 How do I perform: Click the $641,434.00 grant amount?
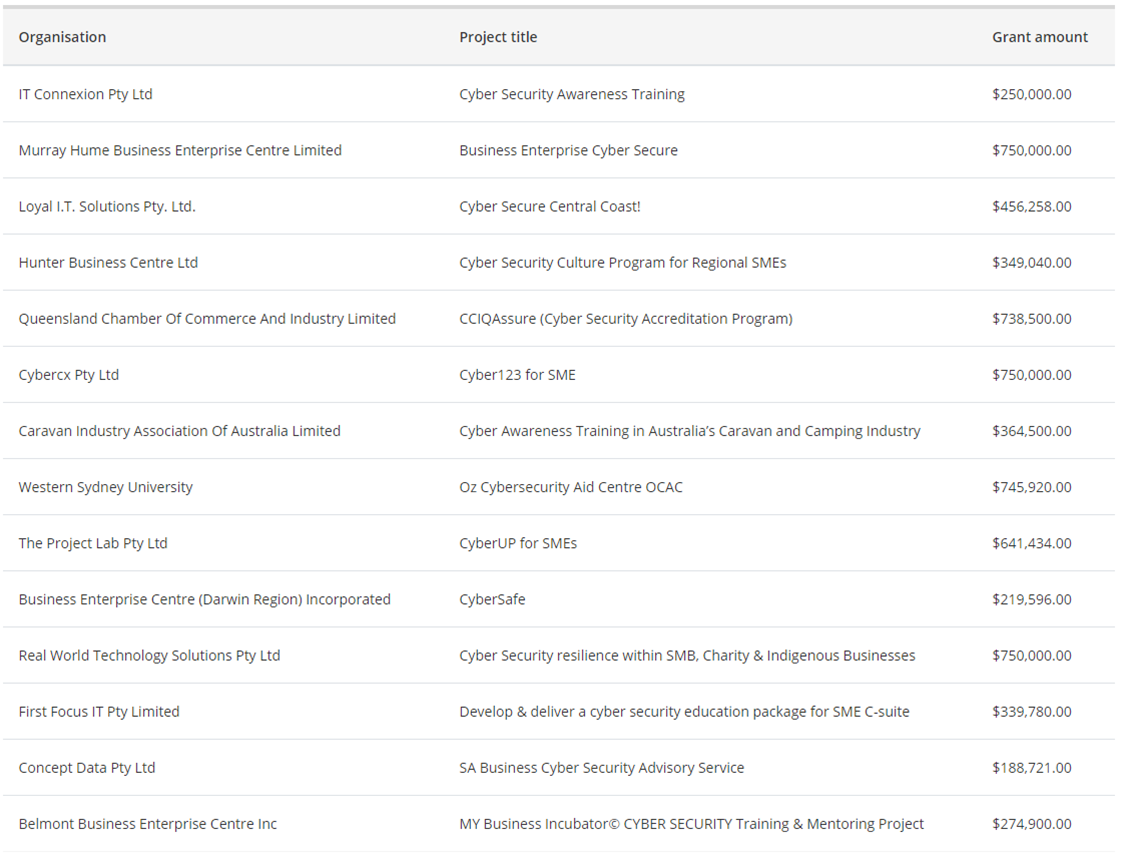[1031, 543]
